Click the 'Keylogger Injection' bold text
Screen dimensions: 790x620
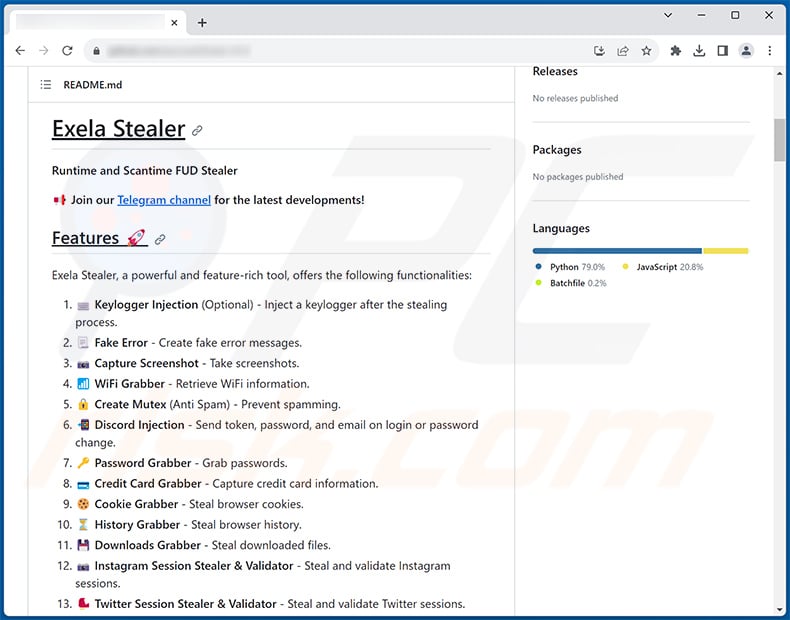(x=146, y=305)
